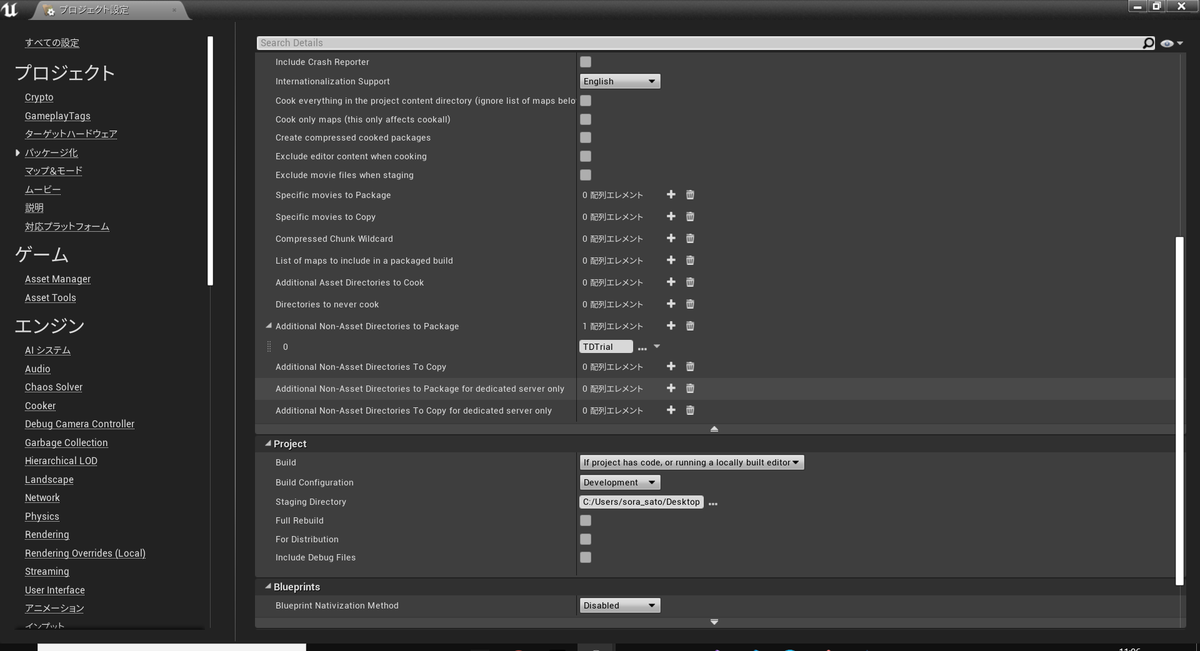Collapse the Project section
This screenshot has height=651, width=1200.
[268, 444]
